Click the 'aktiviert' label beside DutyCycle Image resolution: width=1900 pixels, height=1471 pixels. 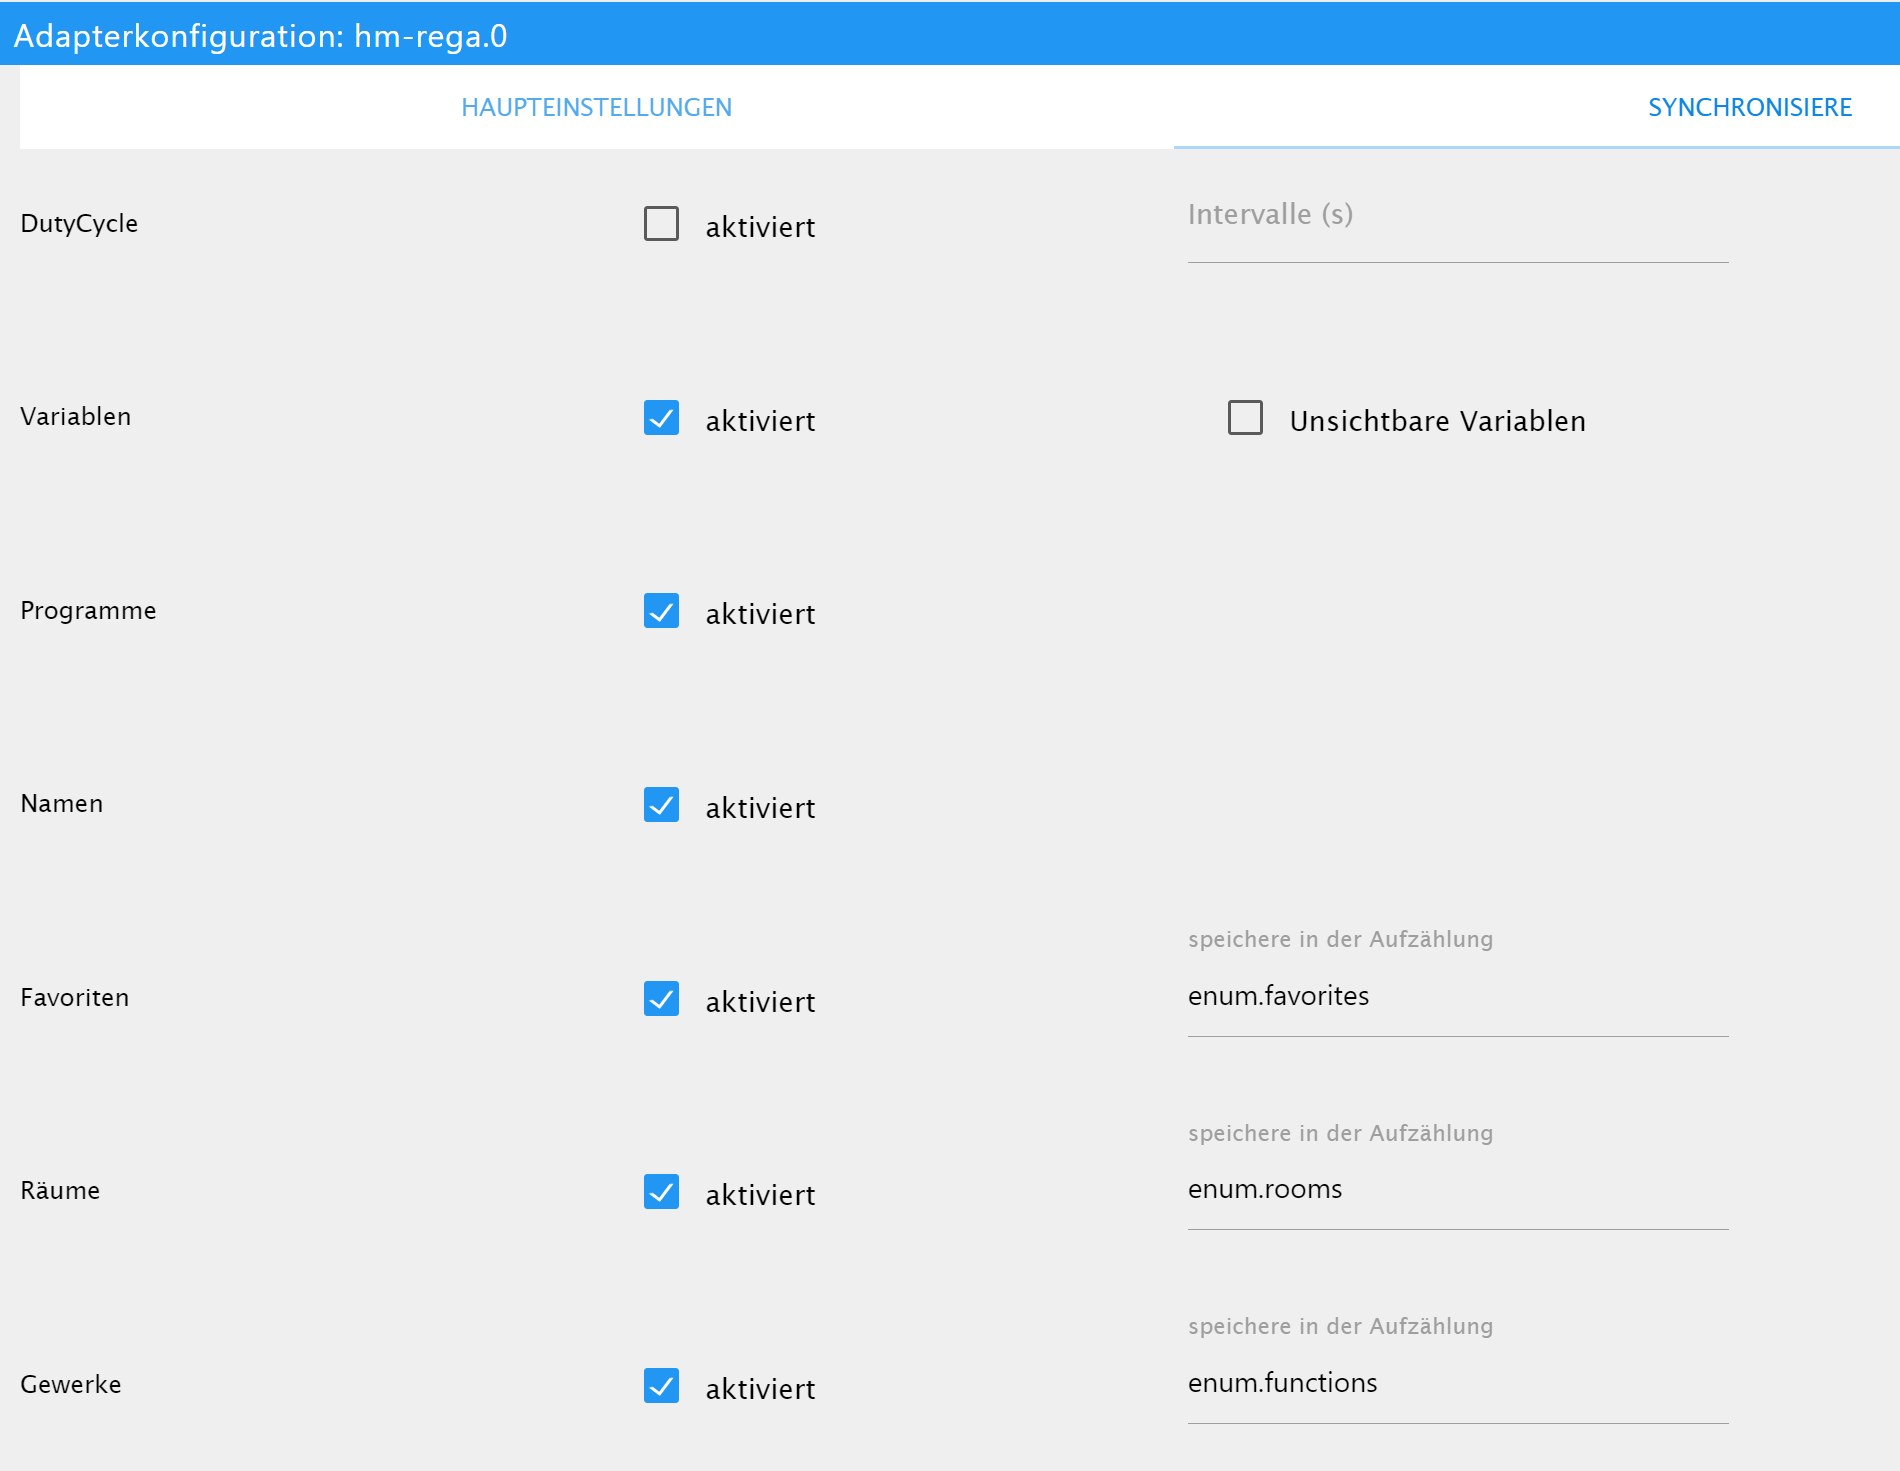coord(760,227)
